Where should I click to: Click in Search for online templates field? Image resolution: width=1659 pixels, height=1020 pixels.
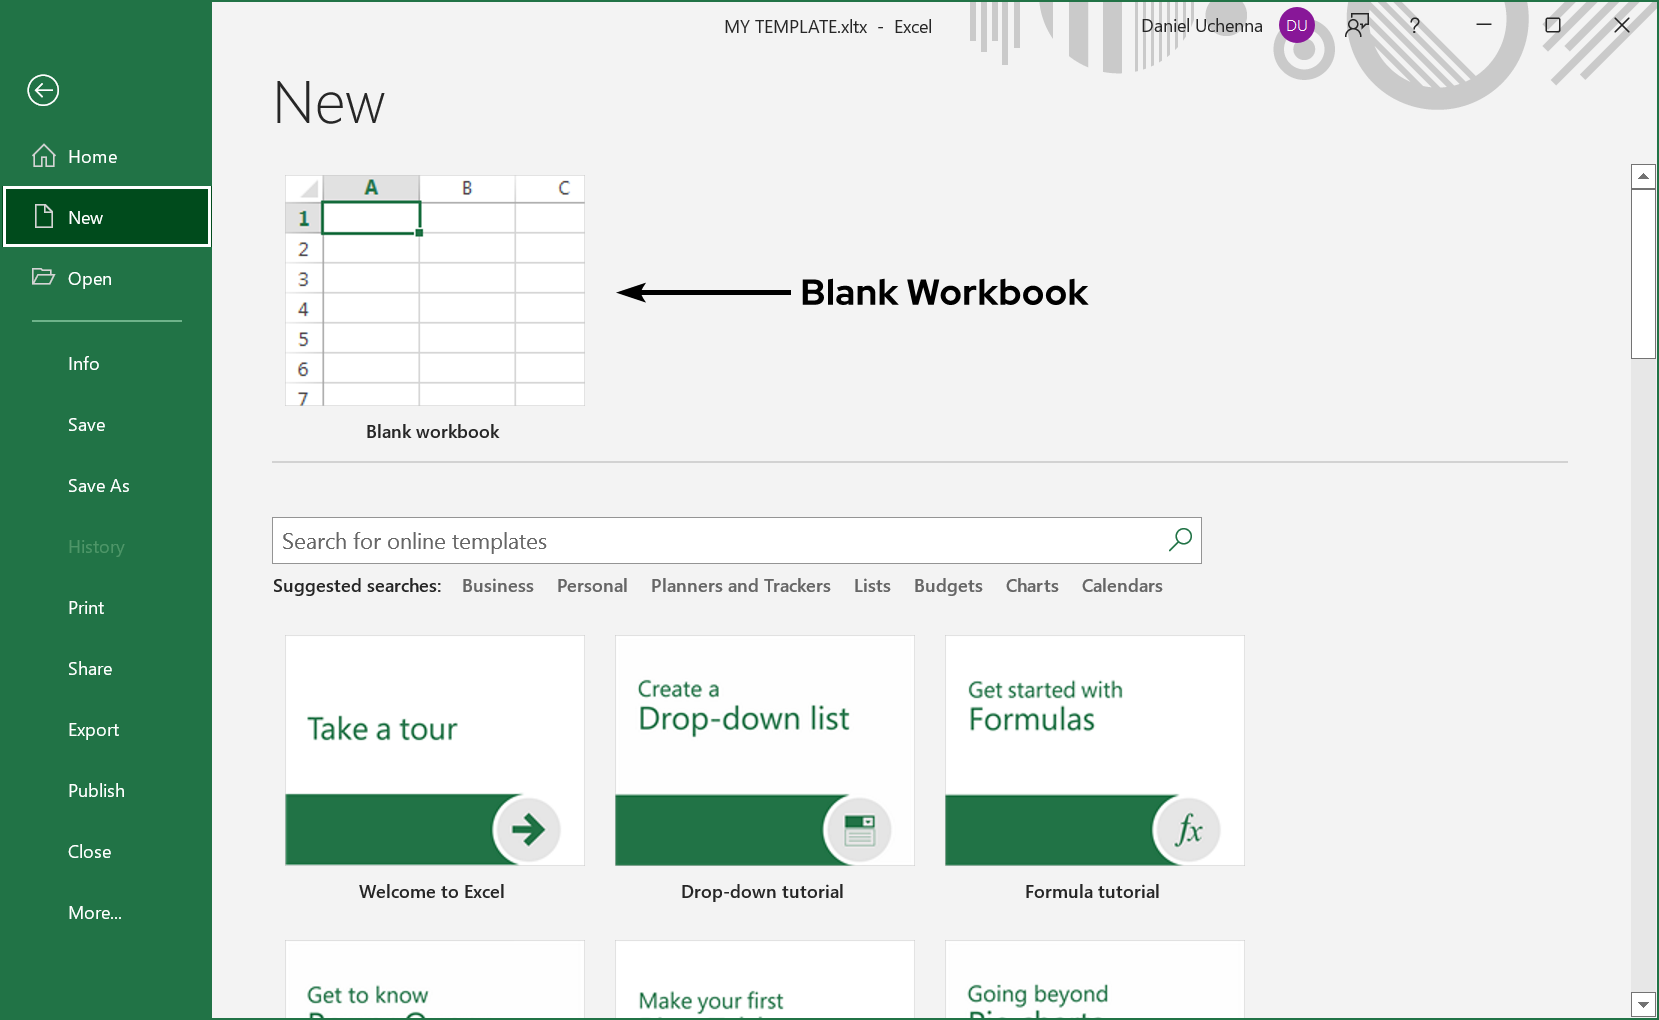715,541
